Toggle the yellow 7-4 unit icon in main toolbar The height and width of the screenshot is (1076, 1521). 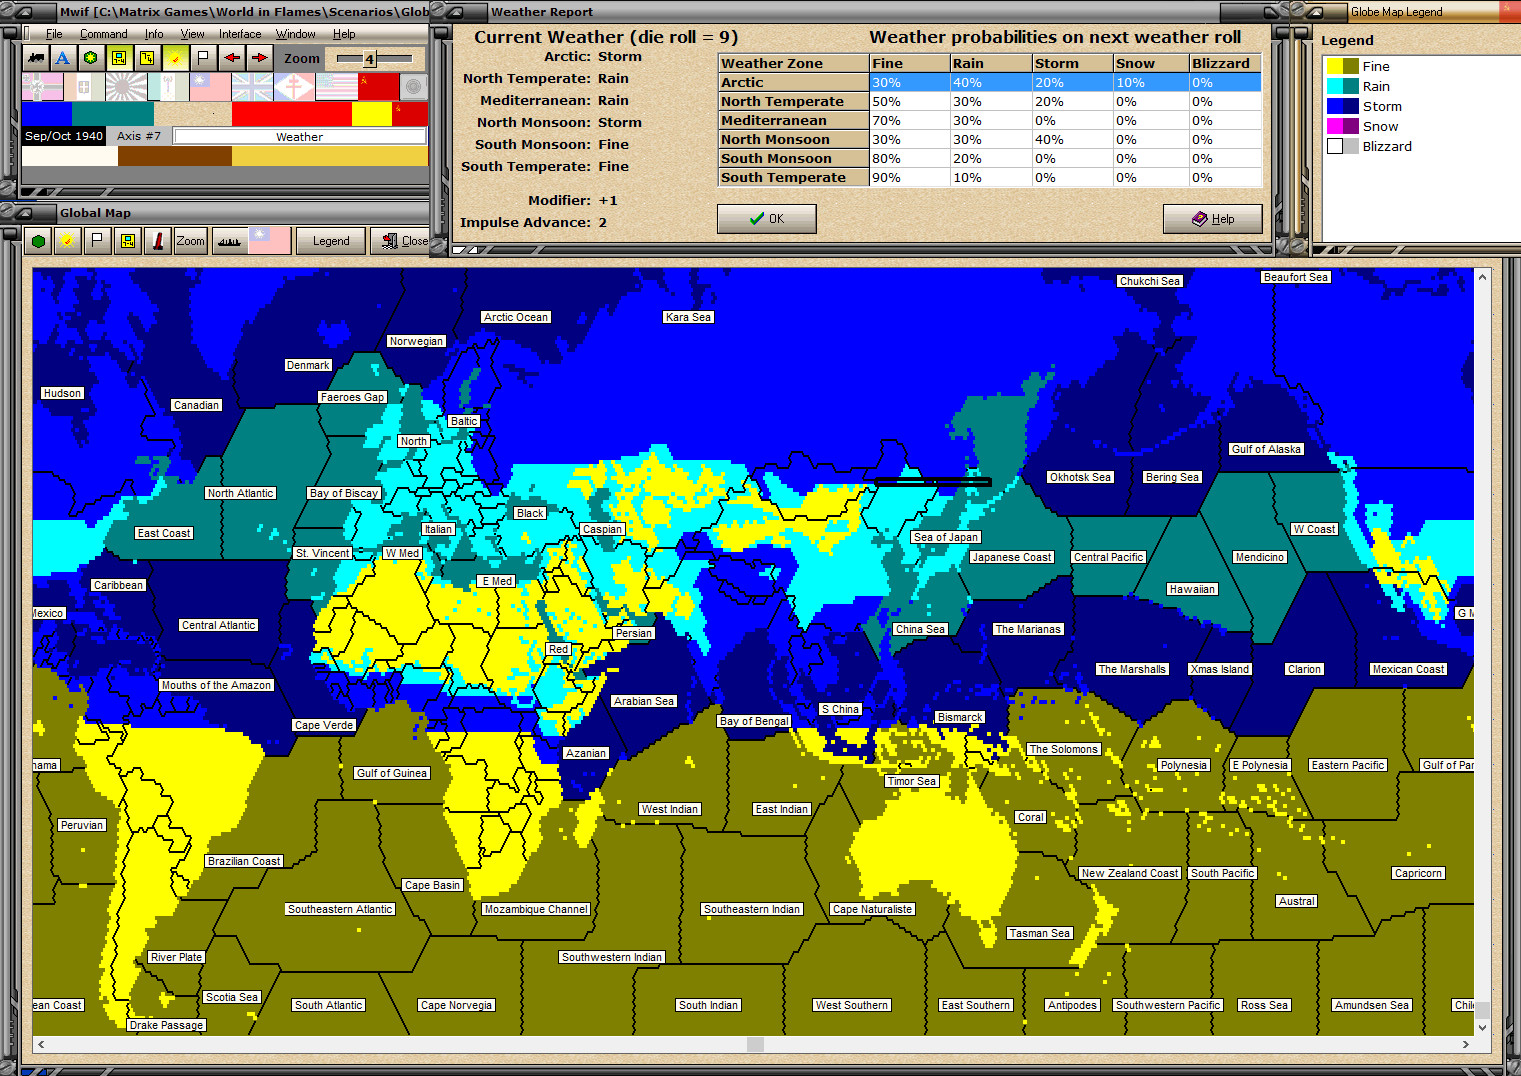coord(119,58)
